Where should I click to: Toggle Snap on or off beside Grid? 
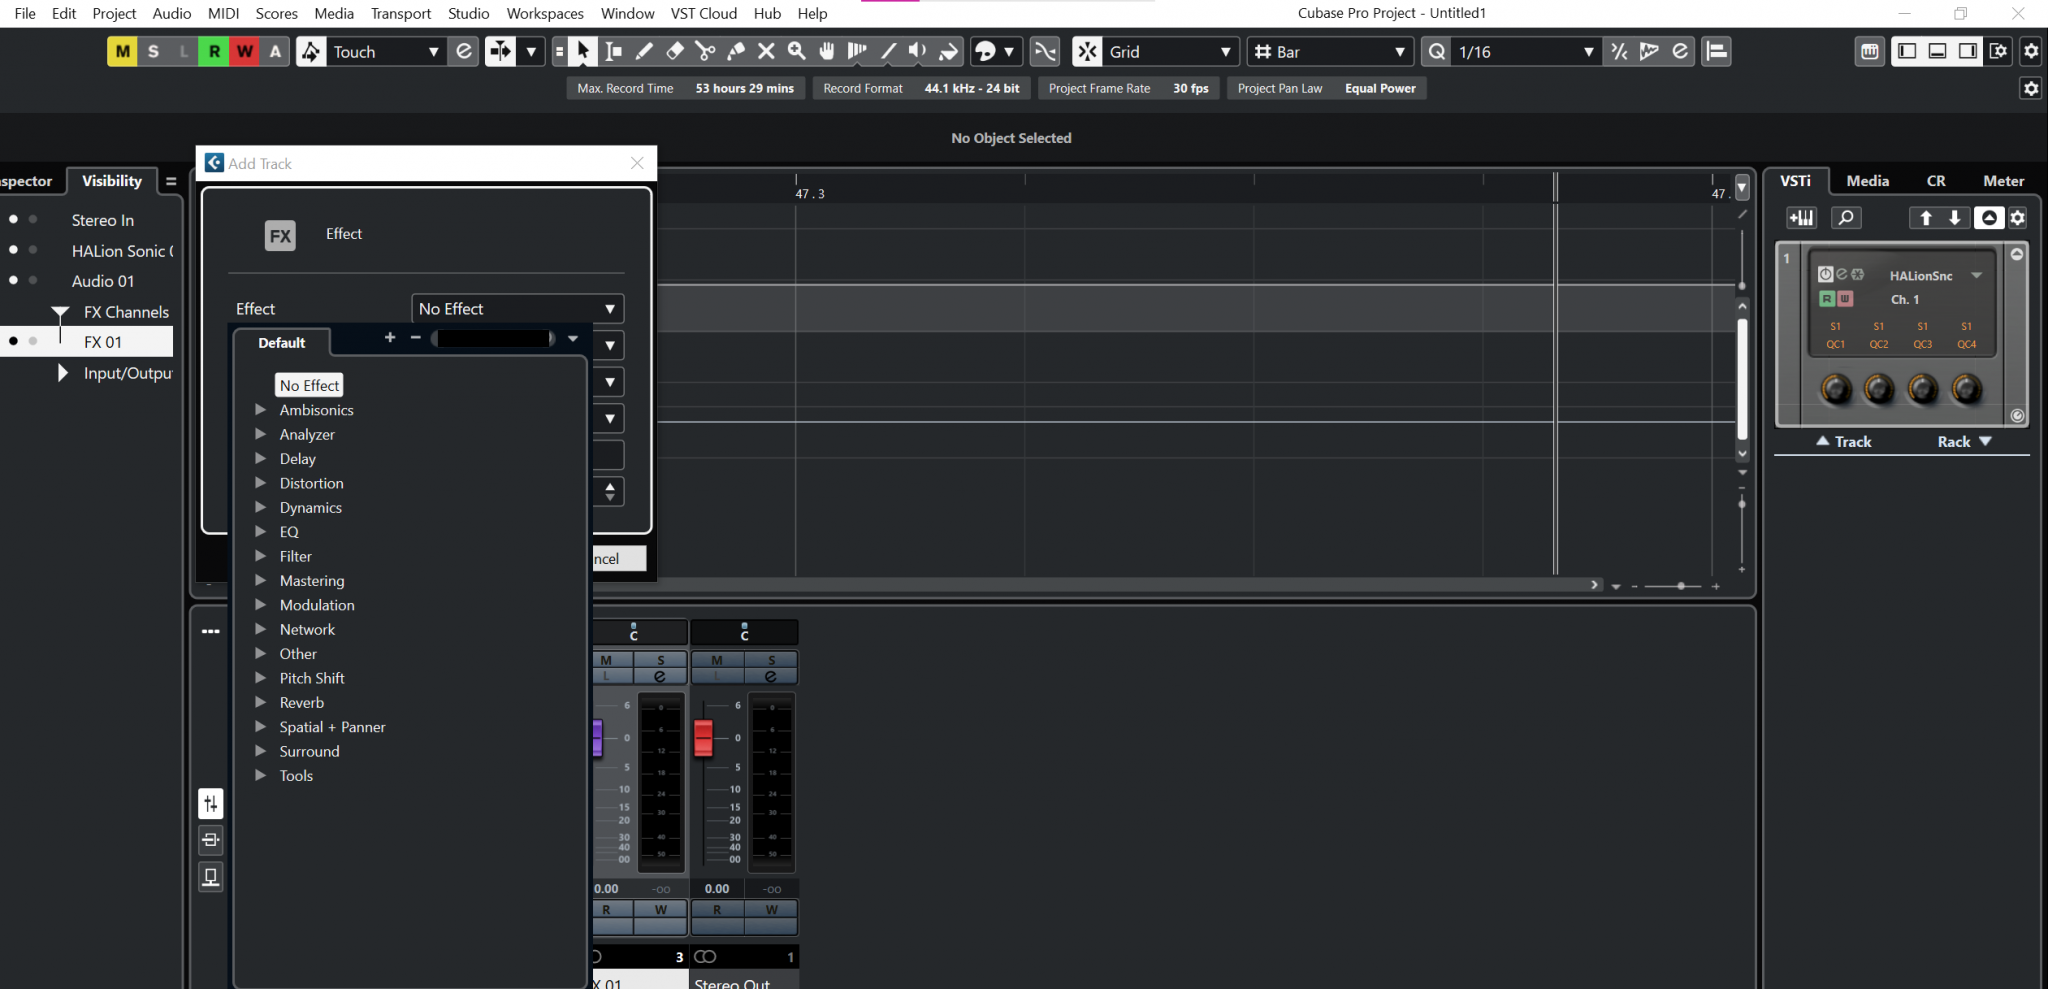click(1086, 51)
